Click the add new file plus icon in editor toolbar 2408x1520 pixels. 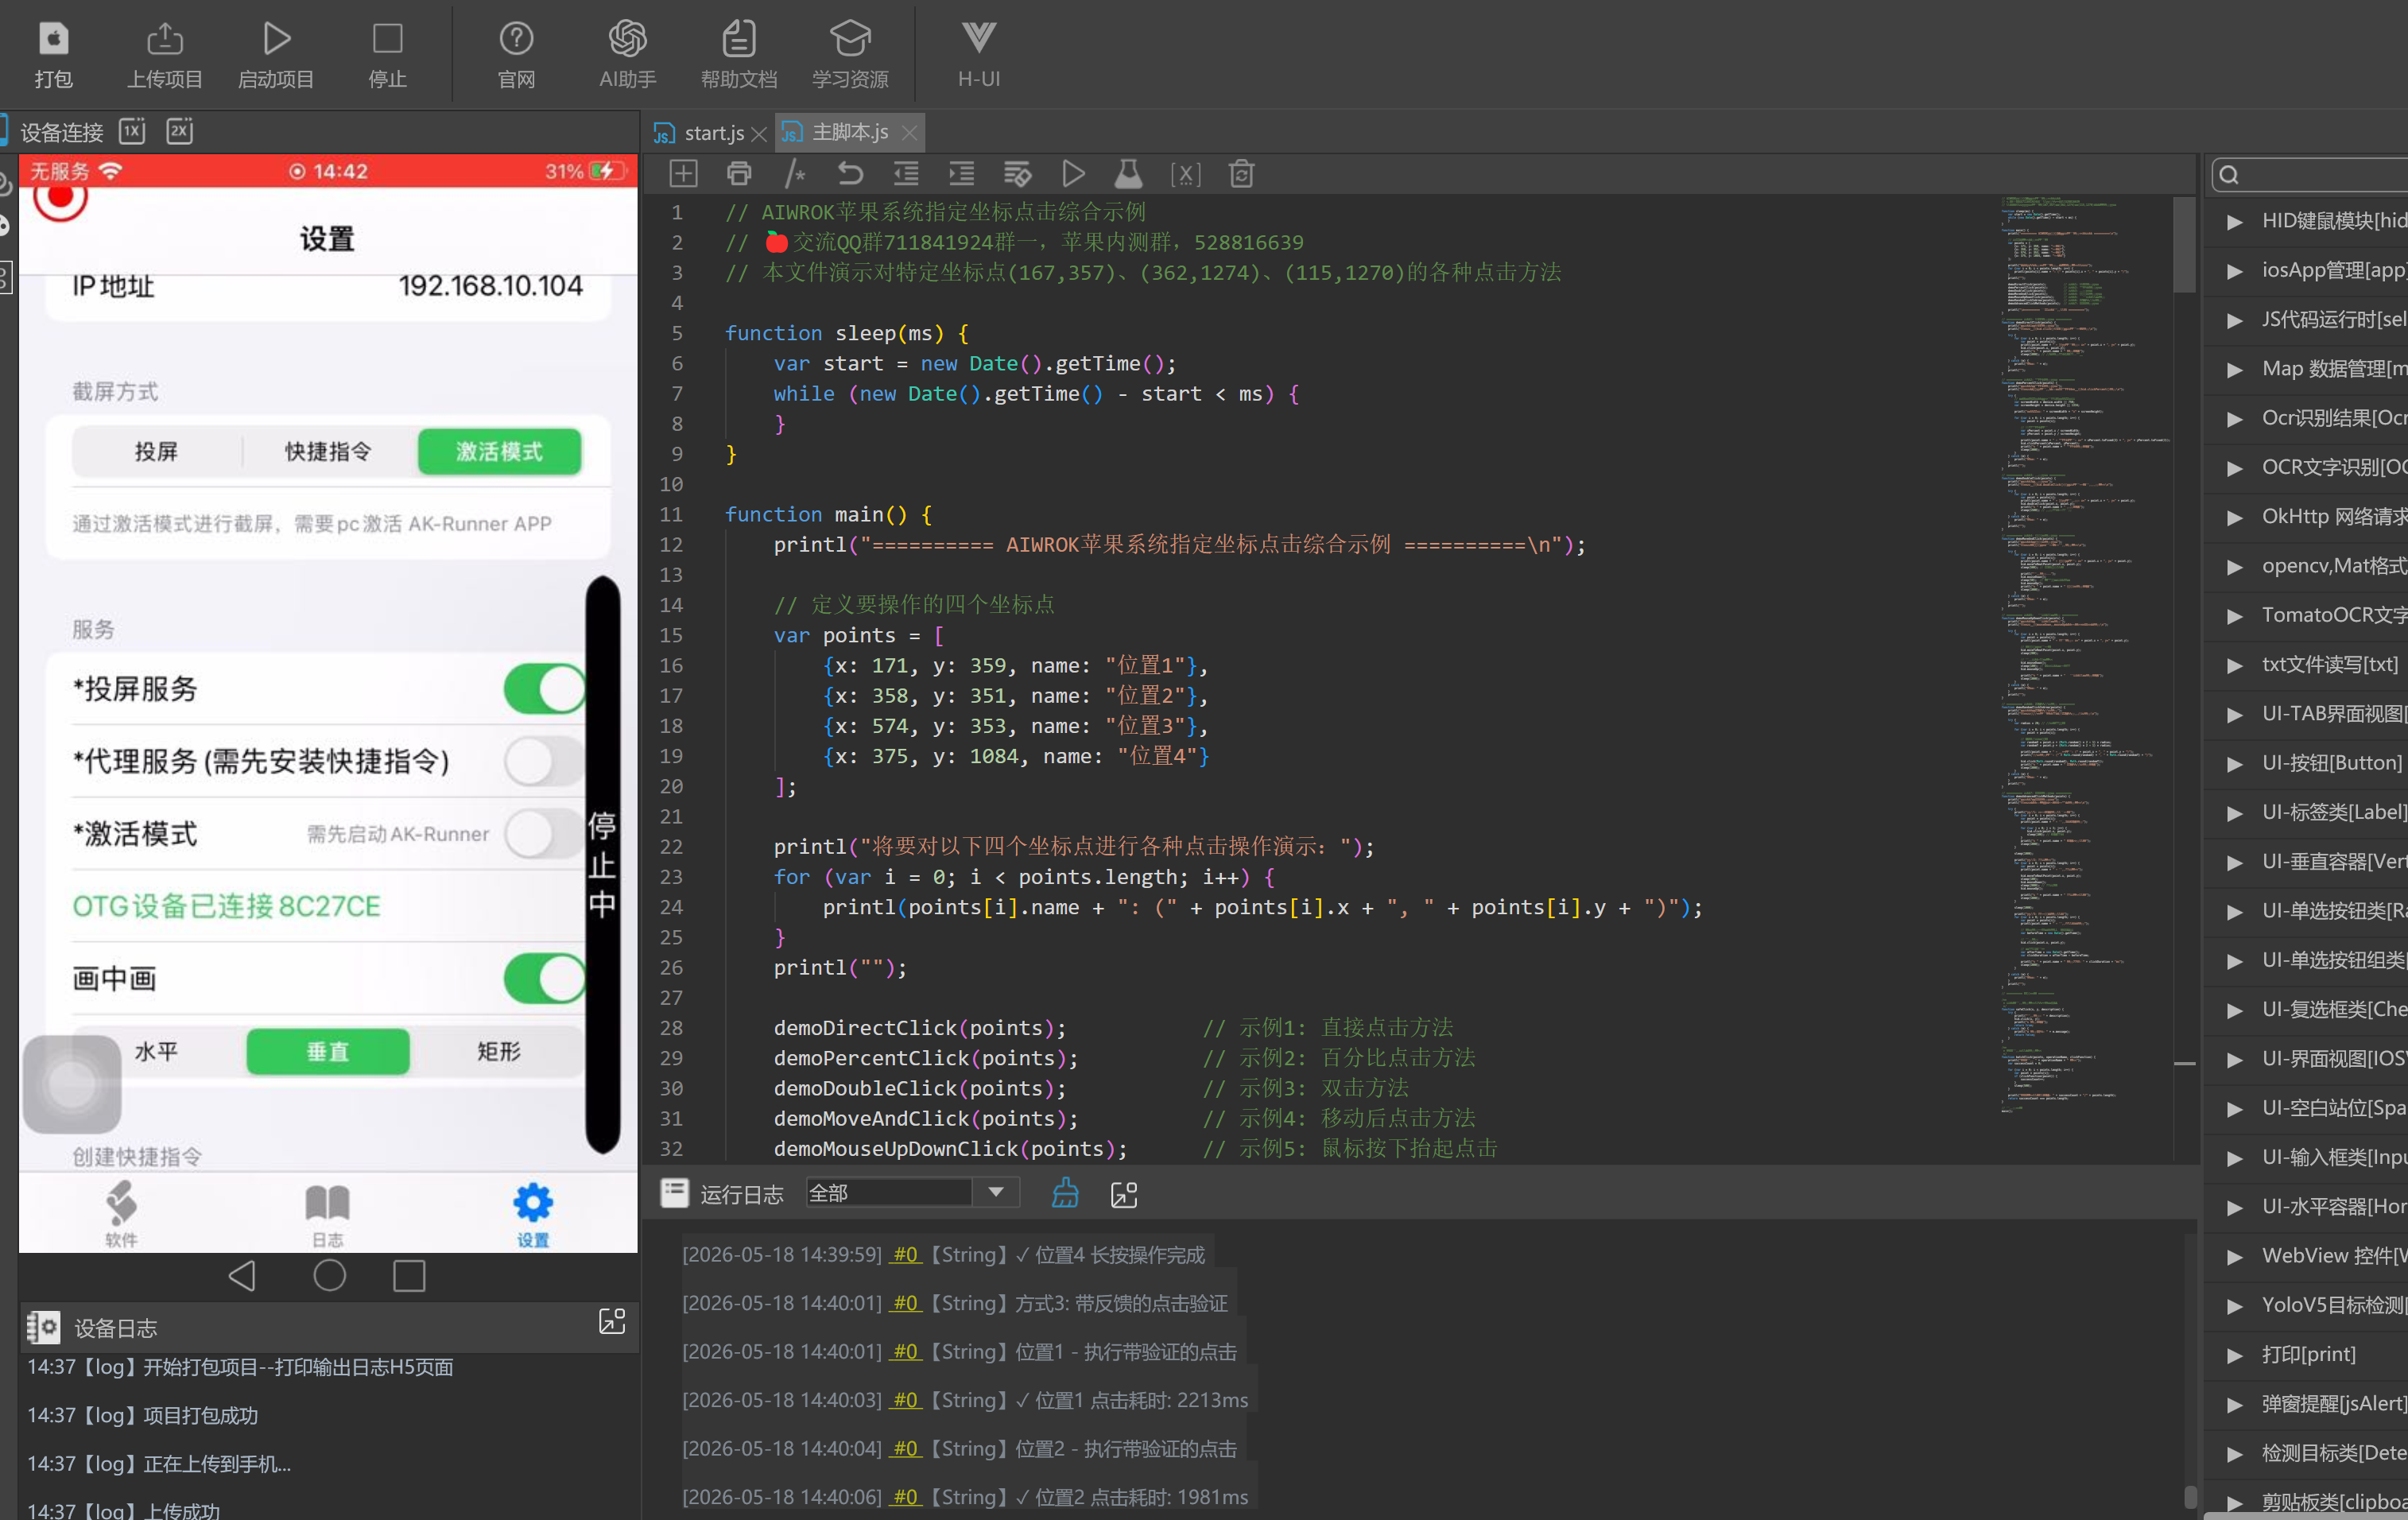pyautogui.click(x=683, y=174)
